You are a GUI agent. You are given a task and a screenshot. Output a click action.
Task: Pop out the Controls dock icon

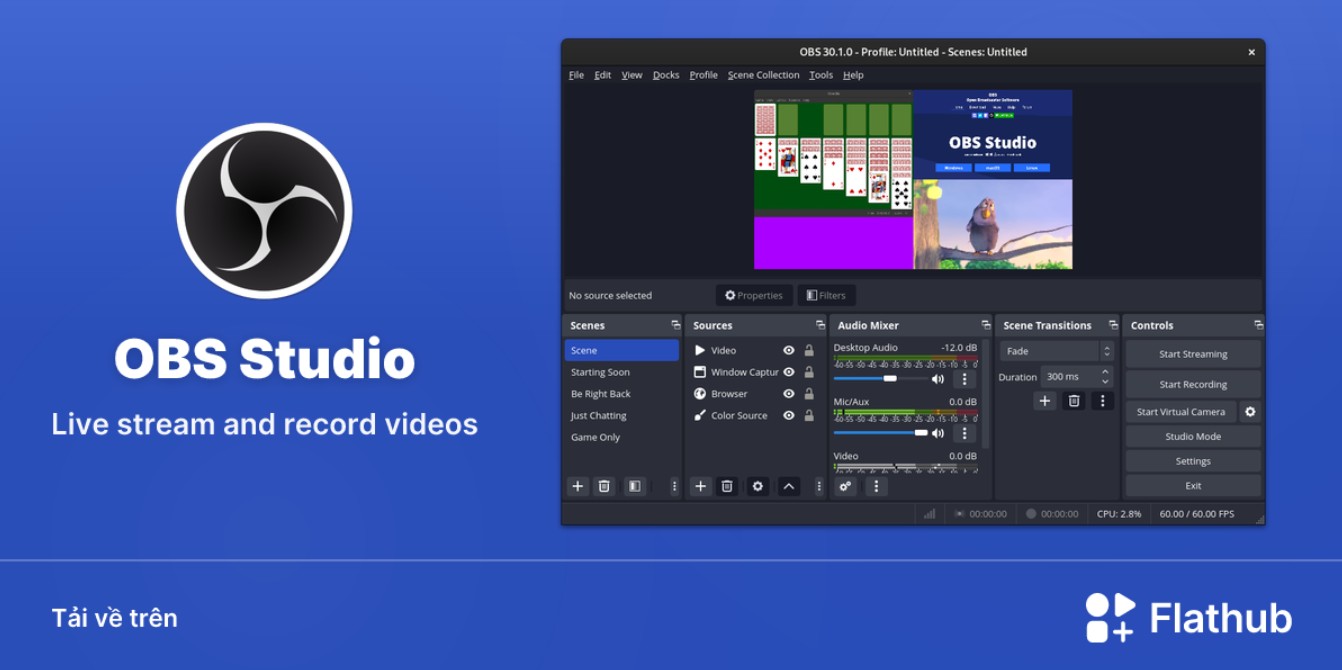pyautogui.click(x=1258, y=325)
